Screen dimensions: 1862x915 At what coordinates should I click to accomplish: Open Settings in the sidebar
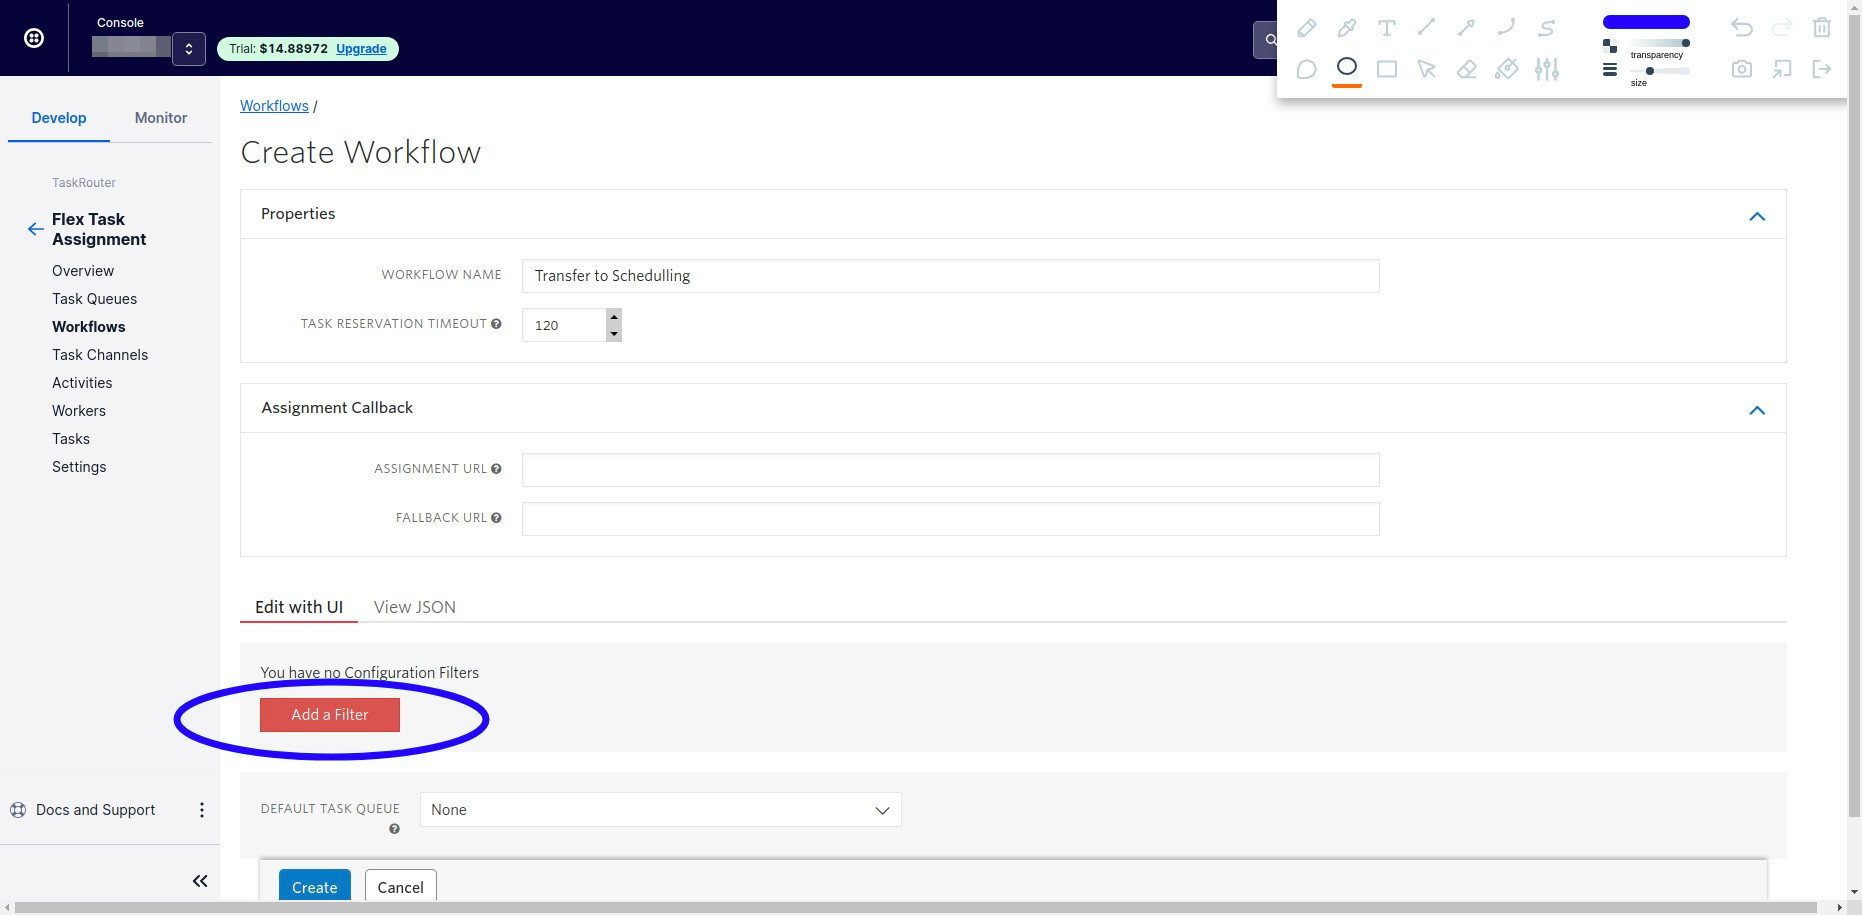(79, 467)
